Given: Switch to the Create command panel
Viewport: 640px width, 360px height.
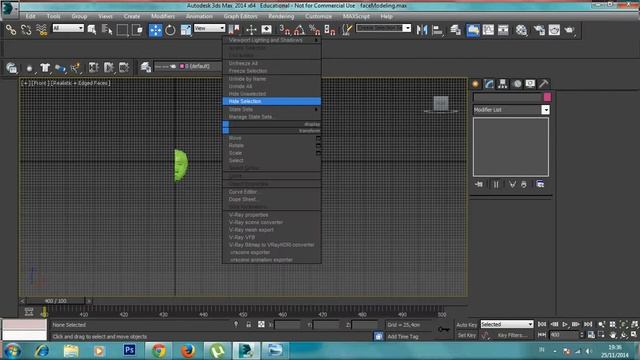Looking at the screenshot, I should pyautogui.click(x=476, y=84).
